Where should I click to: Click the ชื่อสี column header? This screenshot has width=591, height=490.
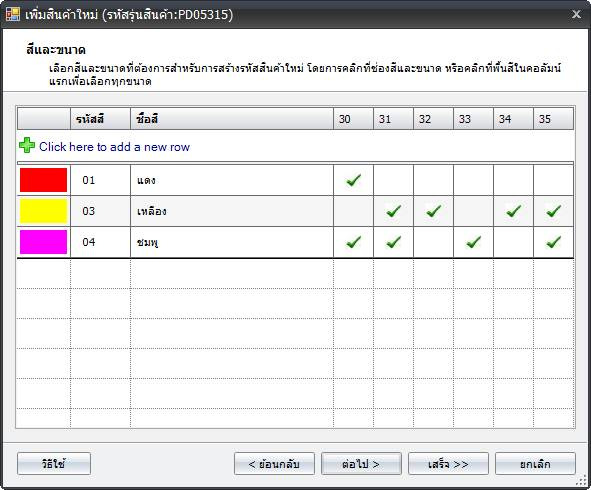point(232,119)
